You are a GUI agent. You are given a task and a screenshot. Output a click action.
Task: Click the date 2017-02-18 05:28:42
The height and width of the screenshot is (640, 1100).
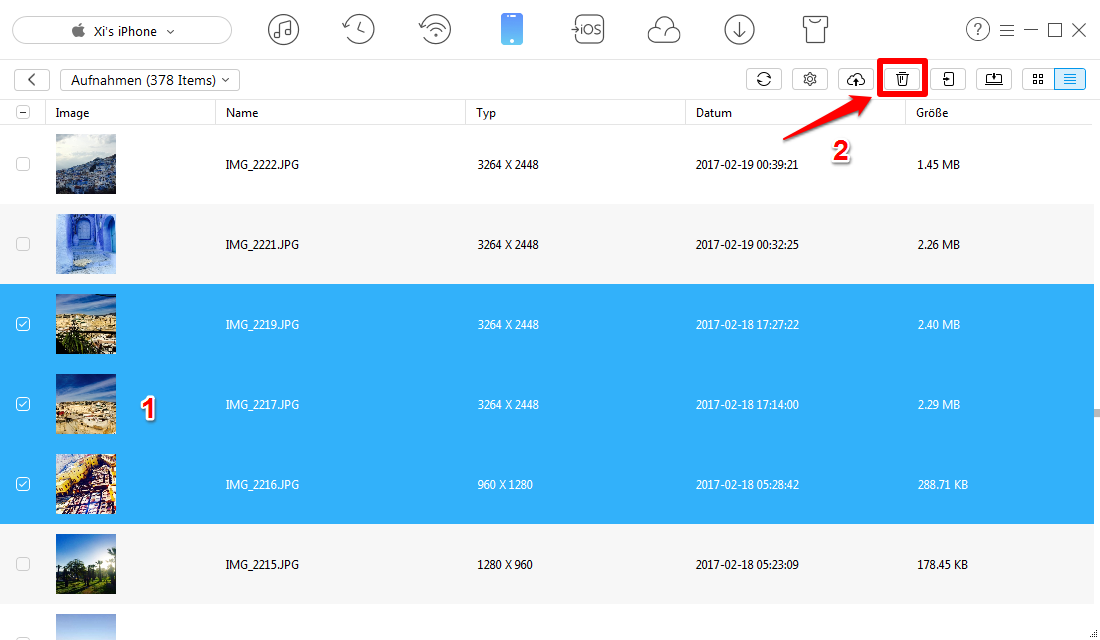coord(747,485)
